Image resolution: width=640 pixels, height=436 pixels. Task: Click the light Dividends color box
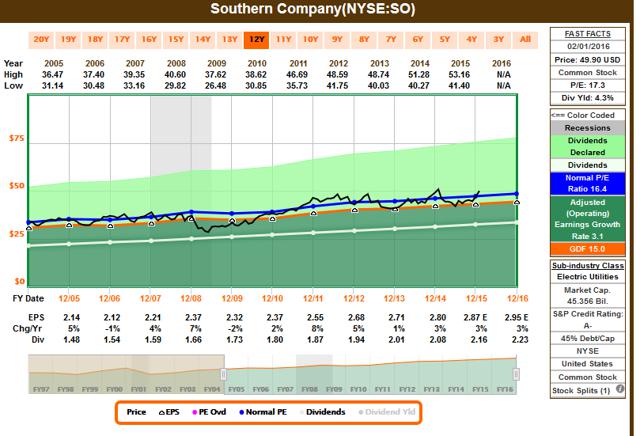pos(588,165)
